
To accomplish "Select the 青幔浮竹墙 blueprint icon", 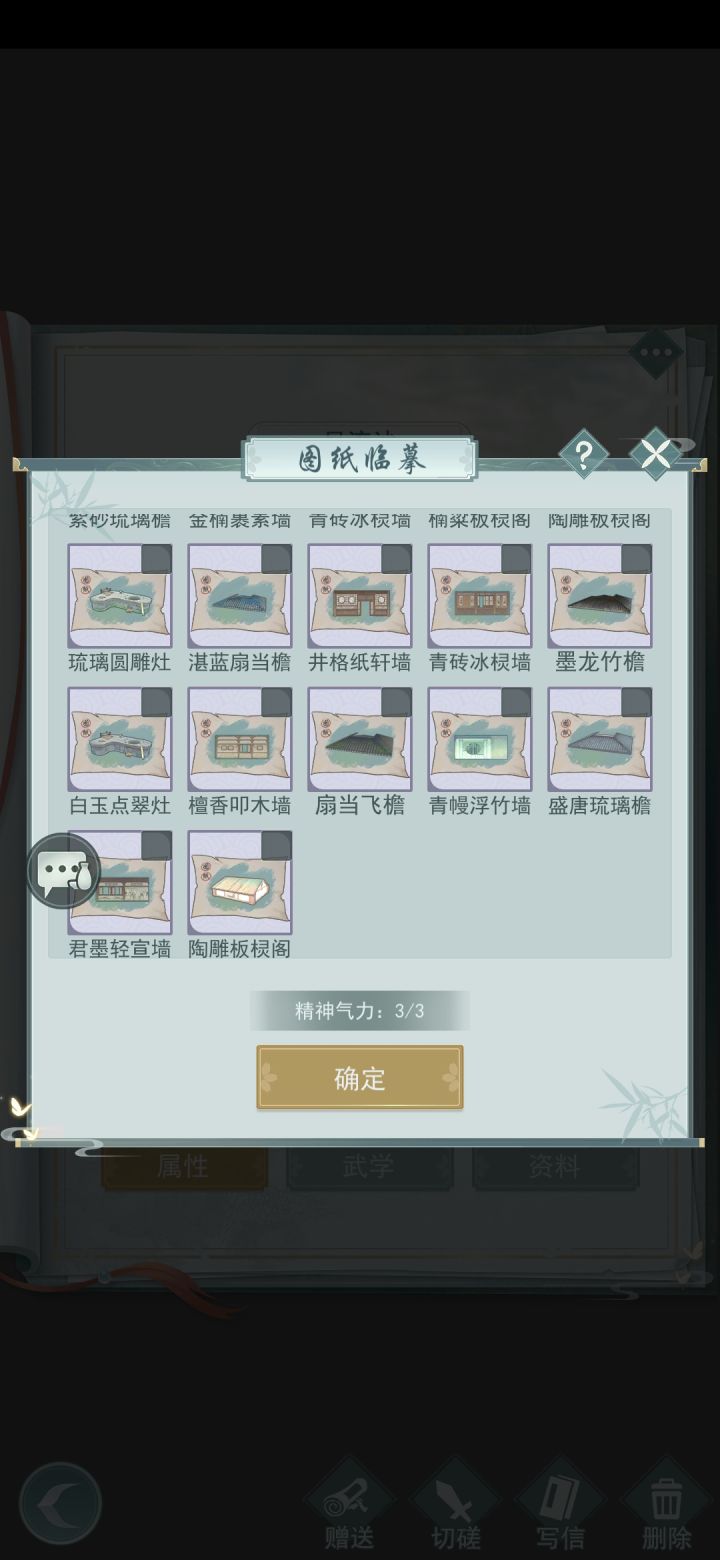I will tap(480, 739).
